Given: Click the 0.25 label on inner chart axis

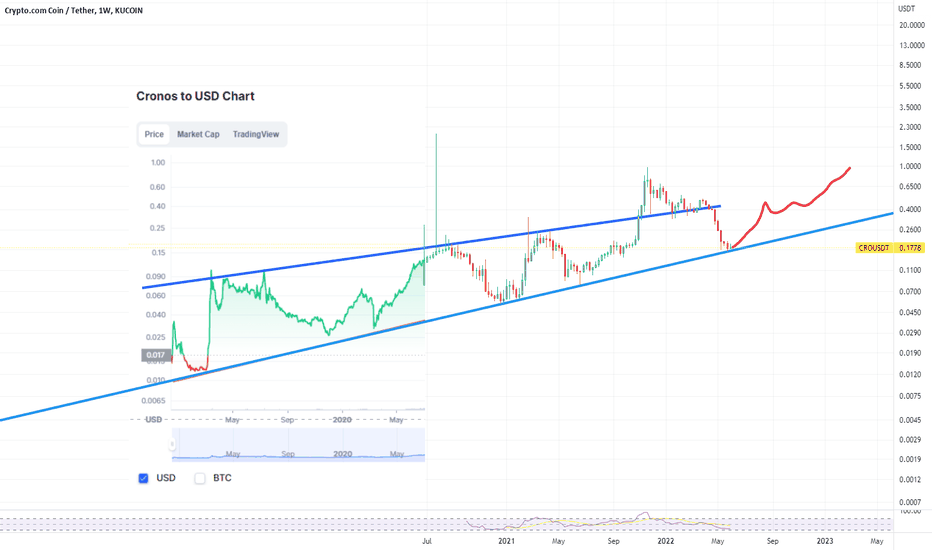Looking at the screenshot, I should (157, 228).
